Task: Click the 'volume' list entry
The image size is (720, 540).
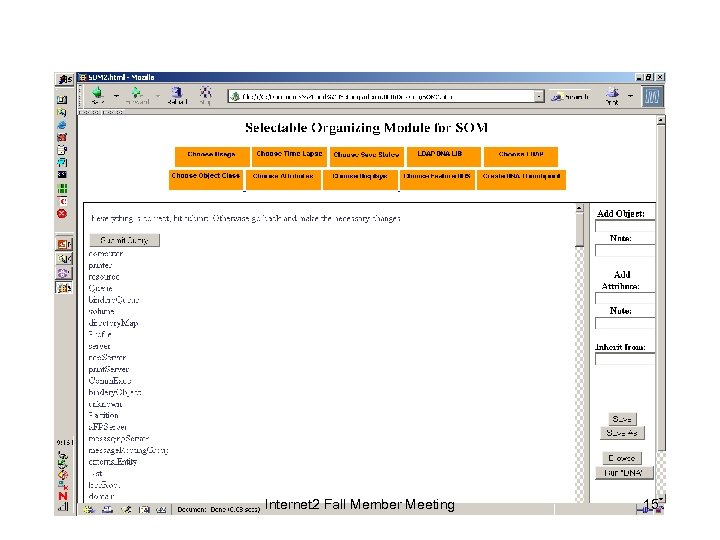Action: click(101, 311)
